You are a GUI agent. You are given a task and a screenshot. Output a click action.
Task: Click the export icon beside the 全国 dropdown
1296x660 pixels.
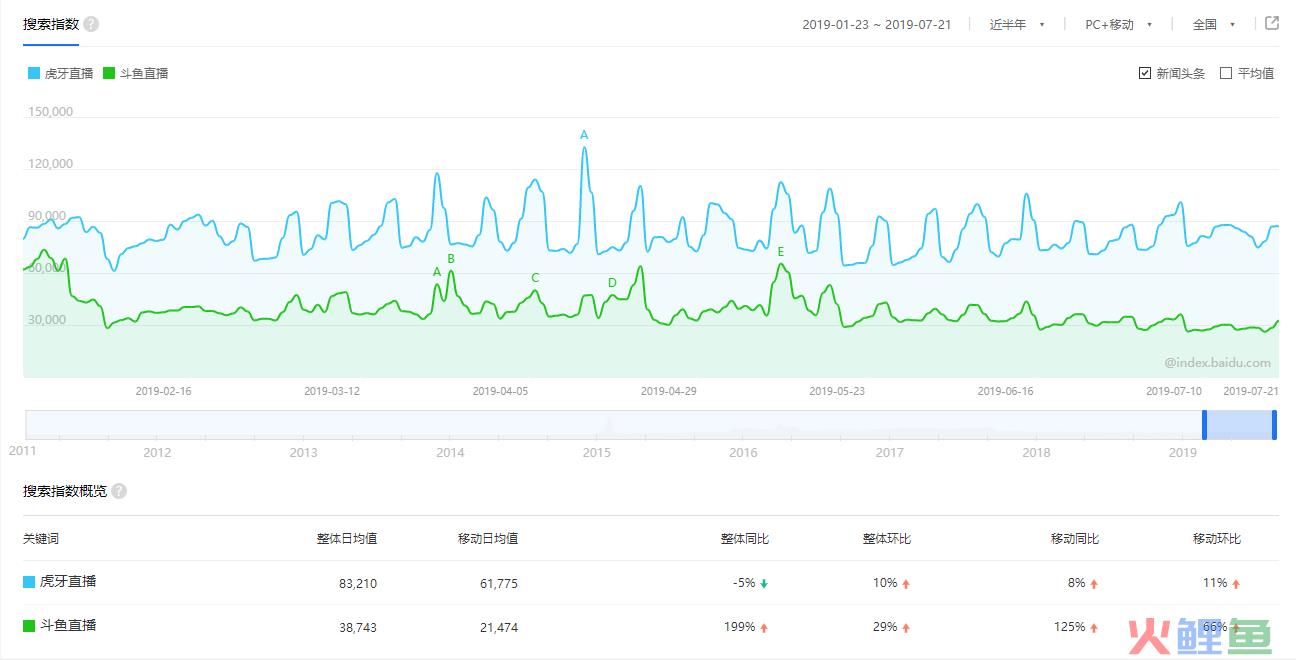pos(1272,23)
